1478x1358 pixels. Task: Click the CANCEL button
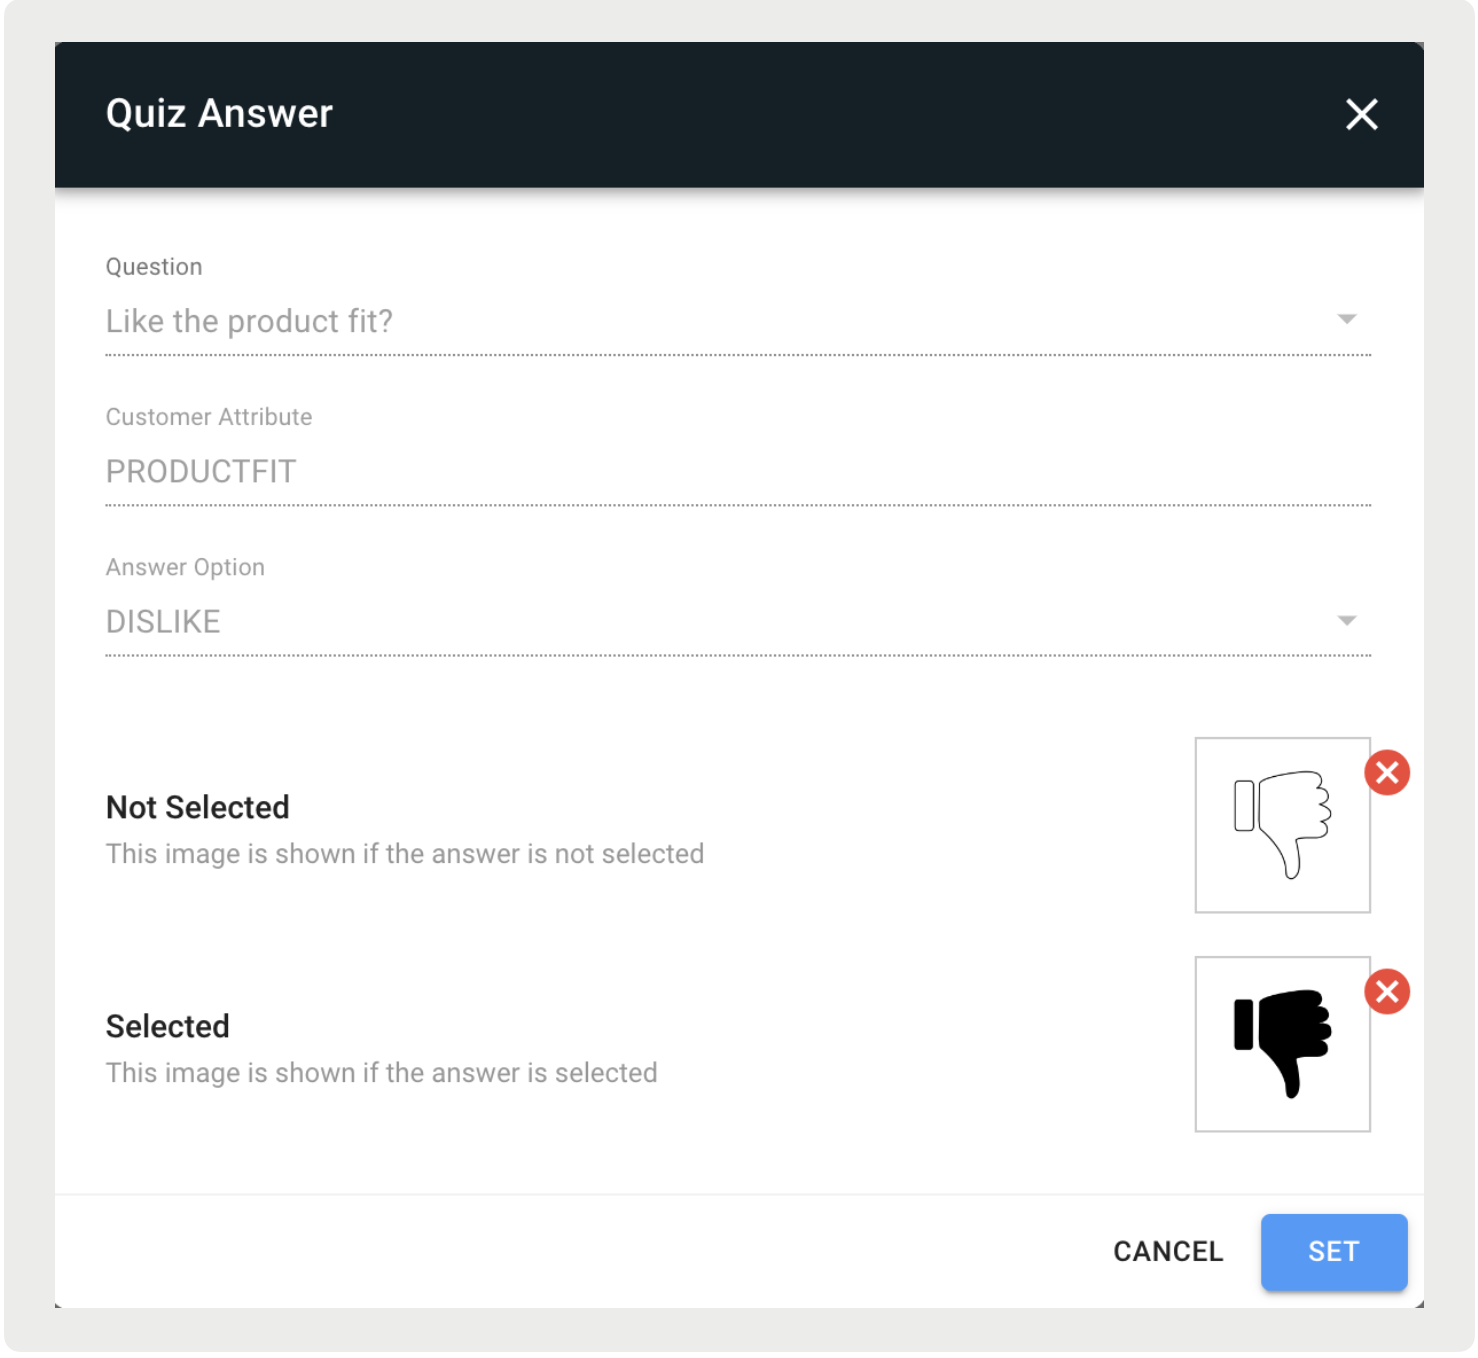[x=1168, y=1252]
